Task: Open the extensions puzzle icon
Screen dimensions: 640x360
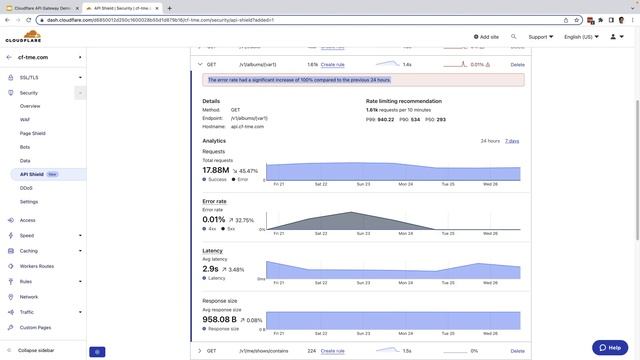Action: click(x=600, y=20)
